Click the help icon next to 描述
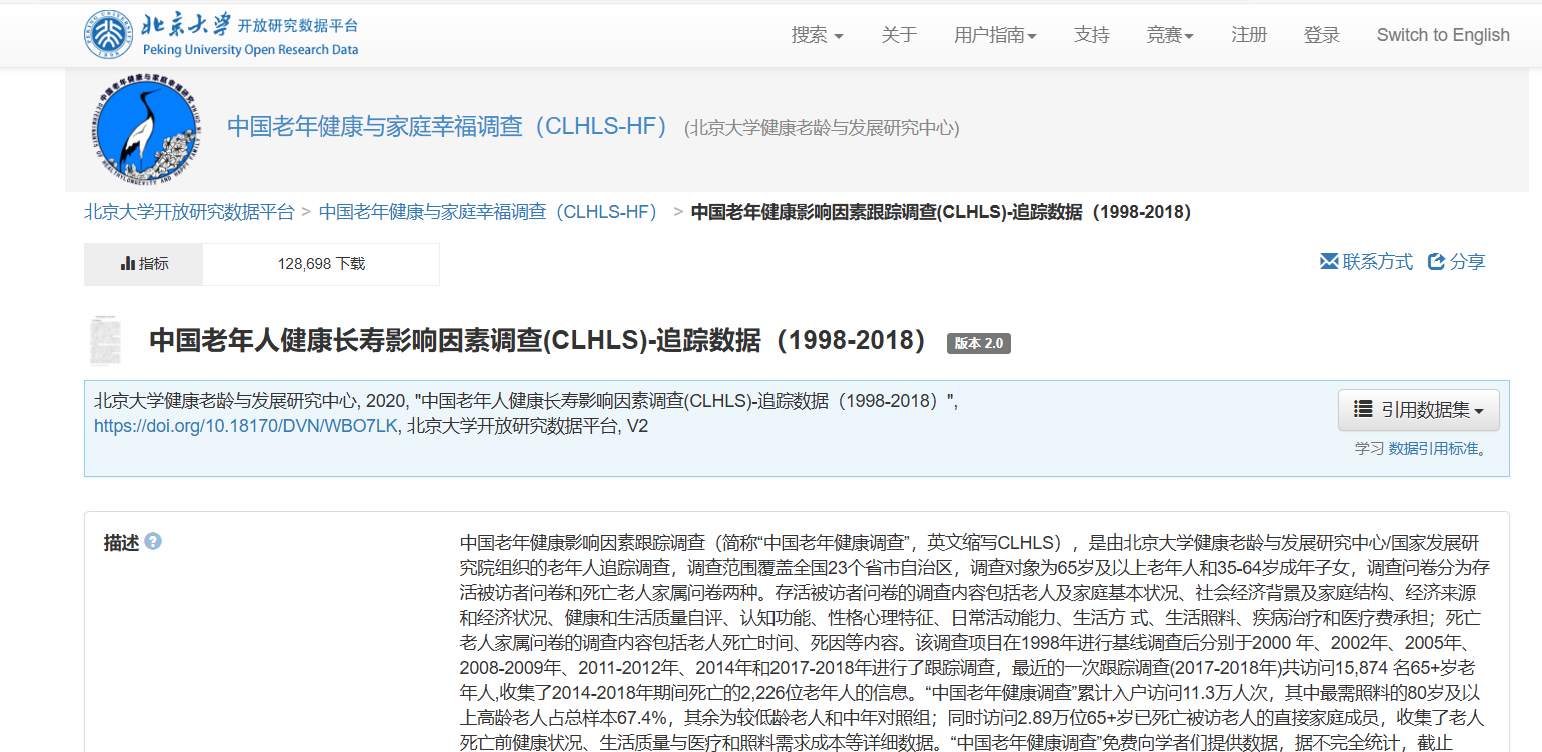Screen dimensions: 1542x752 pos(153,542)
